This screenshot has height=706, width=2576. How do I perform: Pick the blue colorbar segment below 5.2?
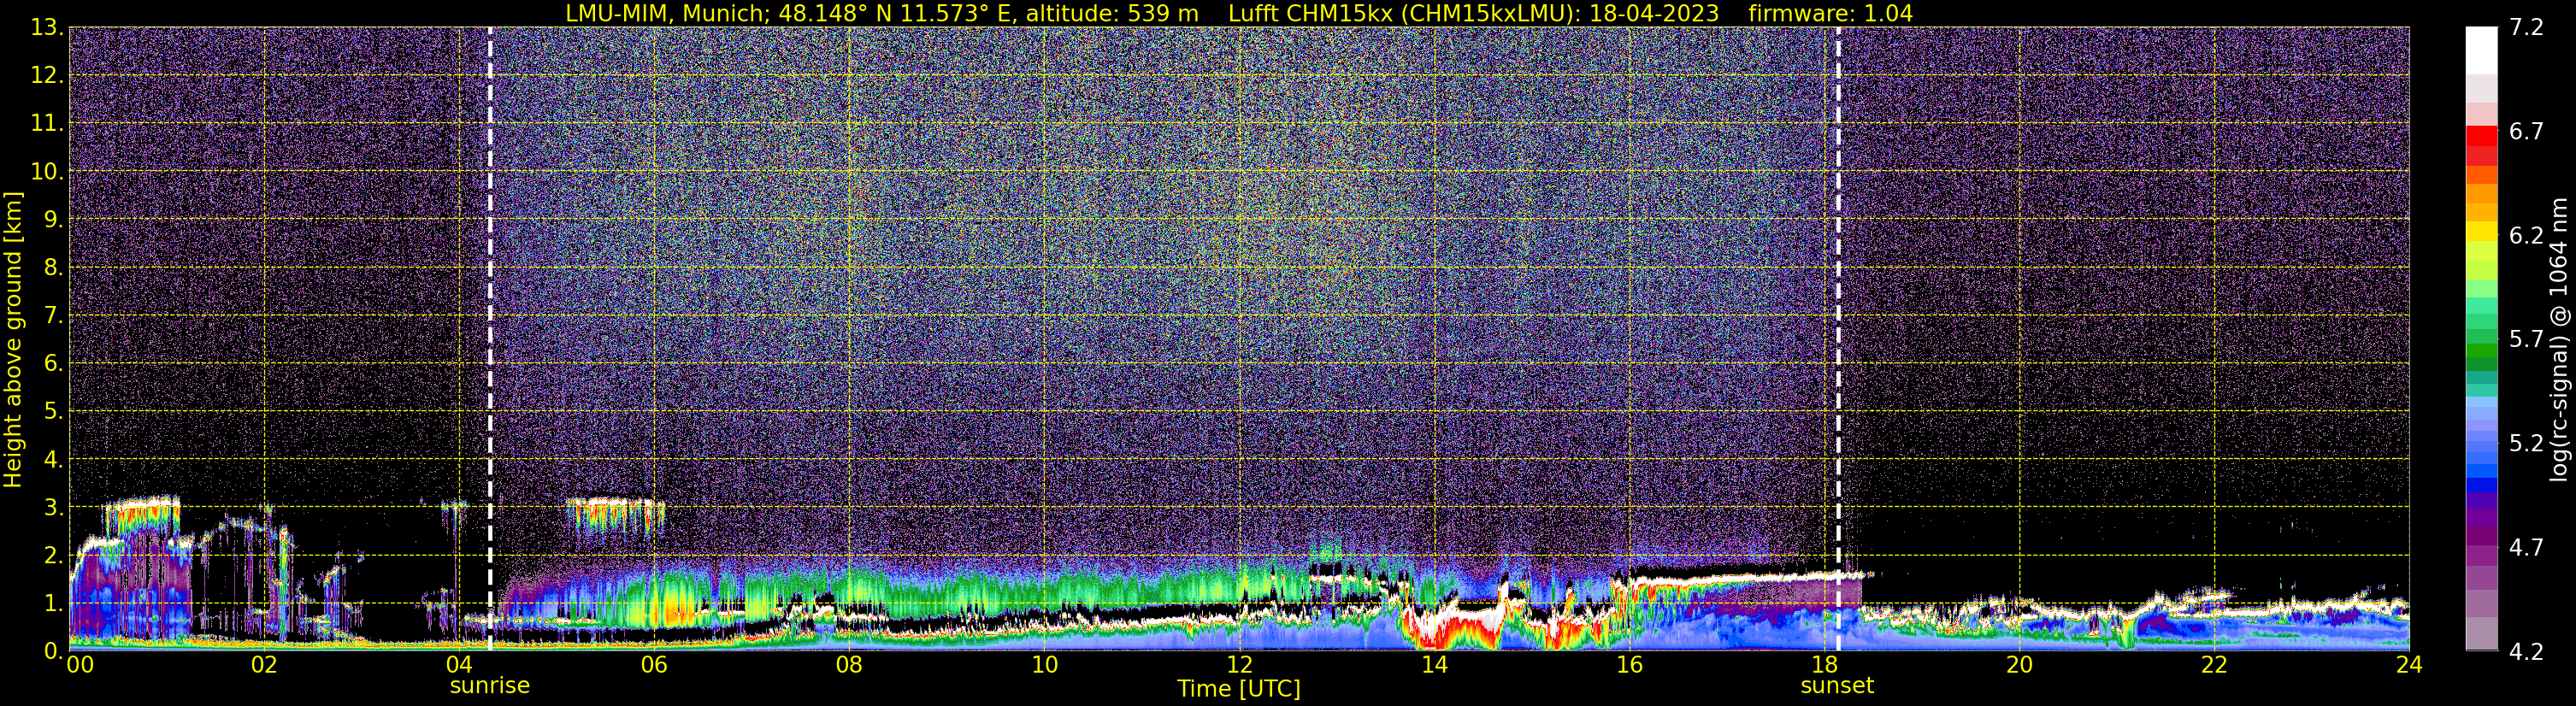coord(2482,485)
